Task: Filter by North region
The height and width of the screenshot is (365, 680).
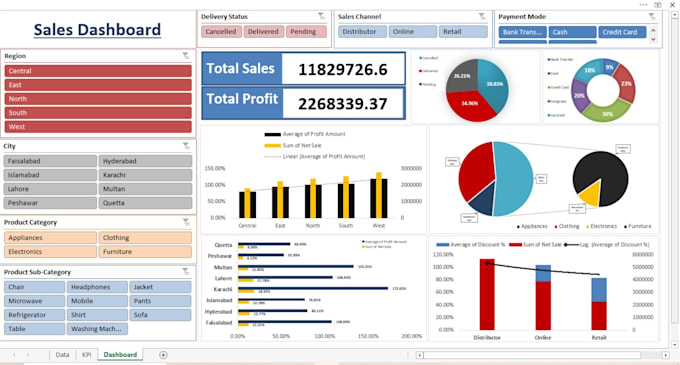Action: (98, 99)
